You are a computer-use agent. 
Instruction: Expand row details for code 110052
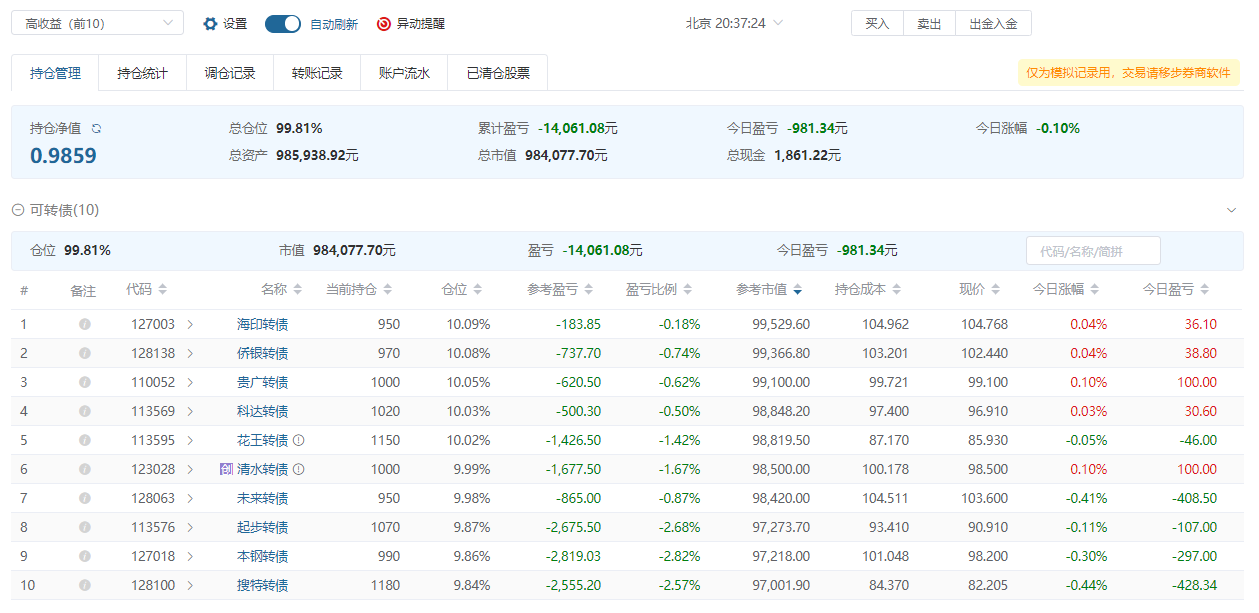pos(190,382)
